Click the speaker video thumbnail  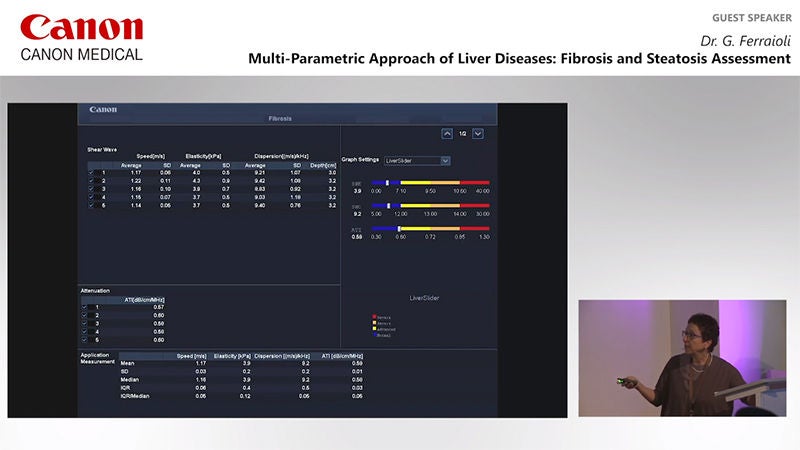coord(682,358)
